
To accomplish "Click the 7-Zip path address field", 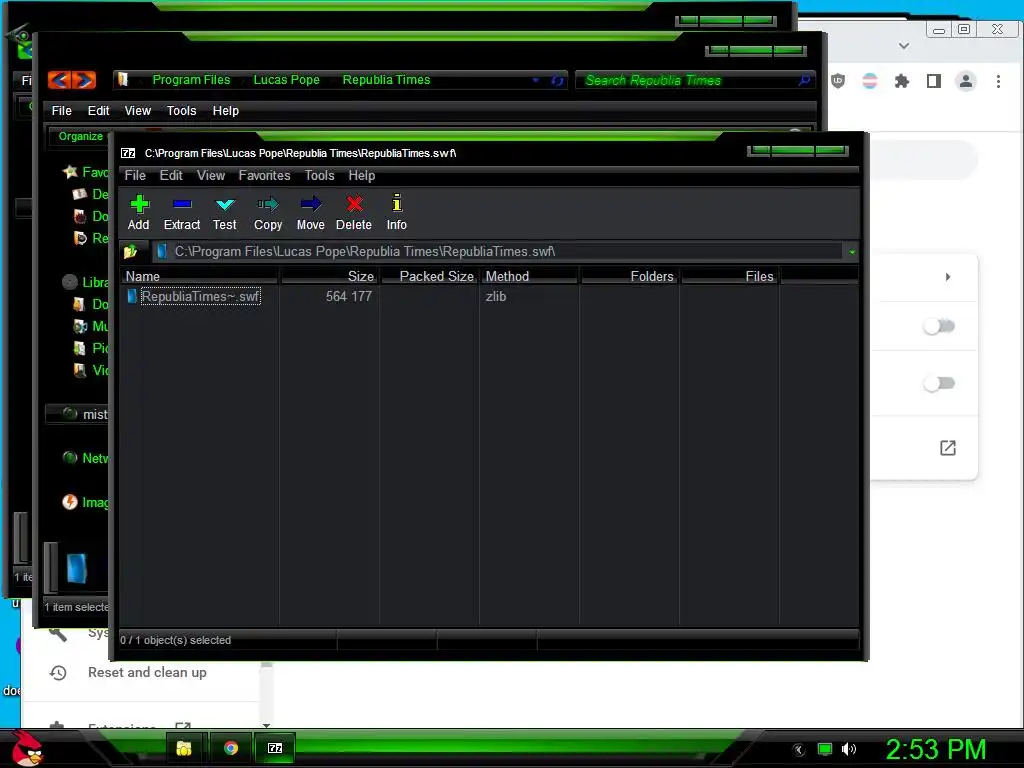I will pyautogui.click(x=500, y=251).
